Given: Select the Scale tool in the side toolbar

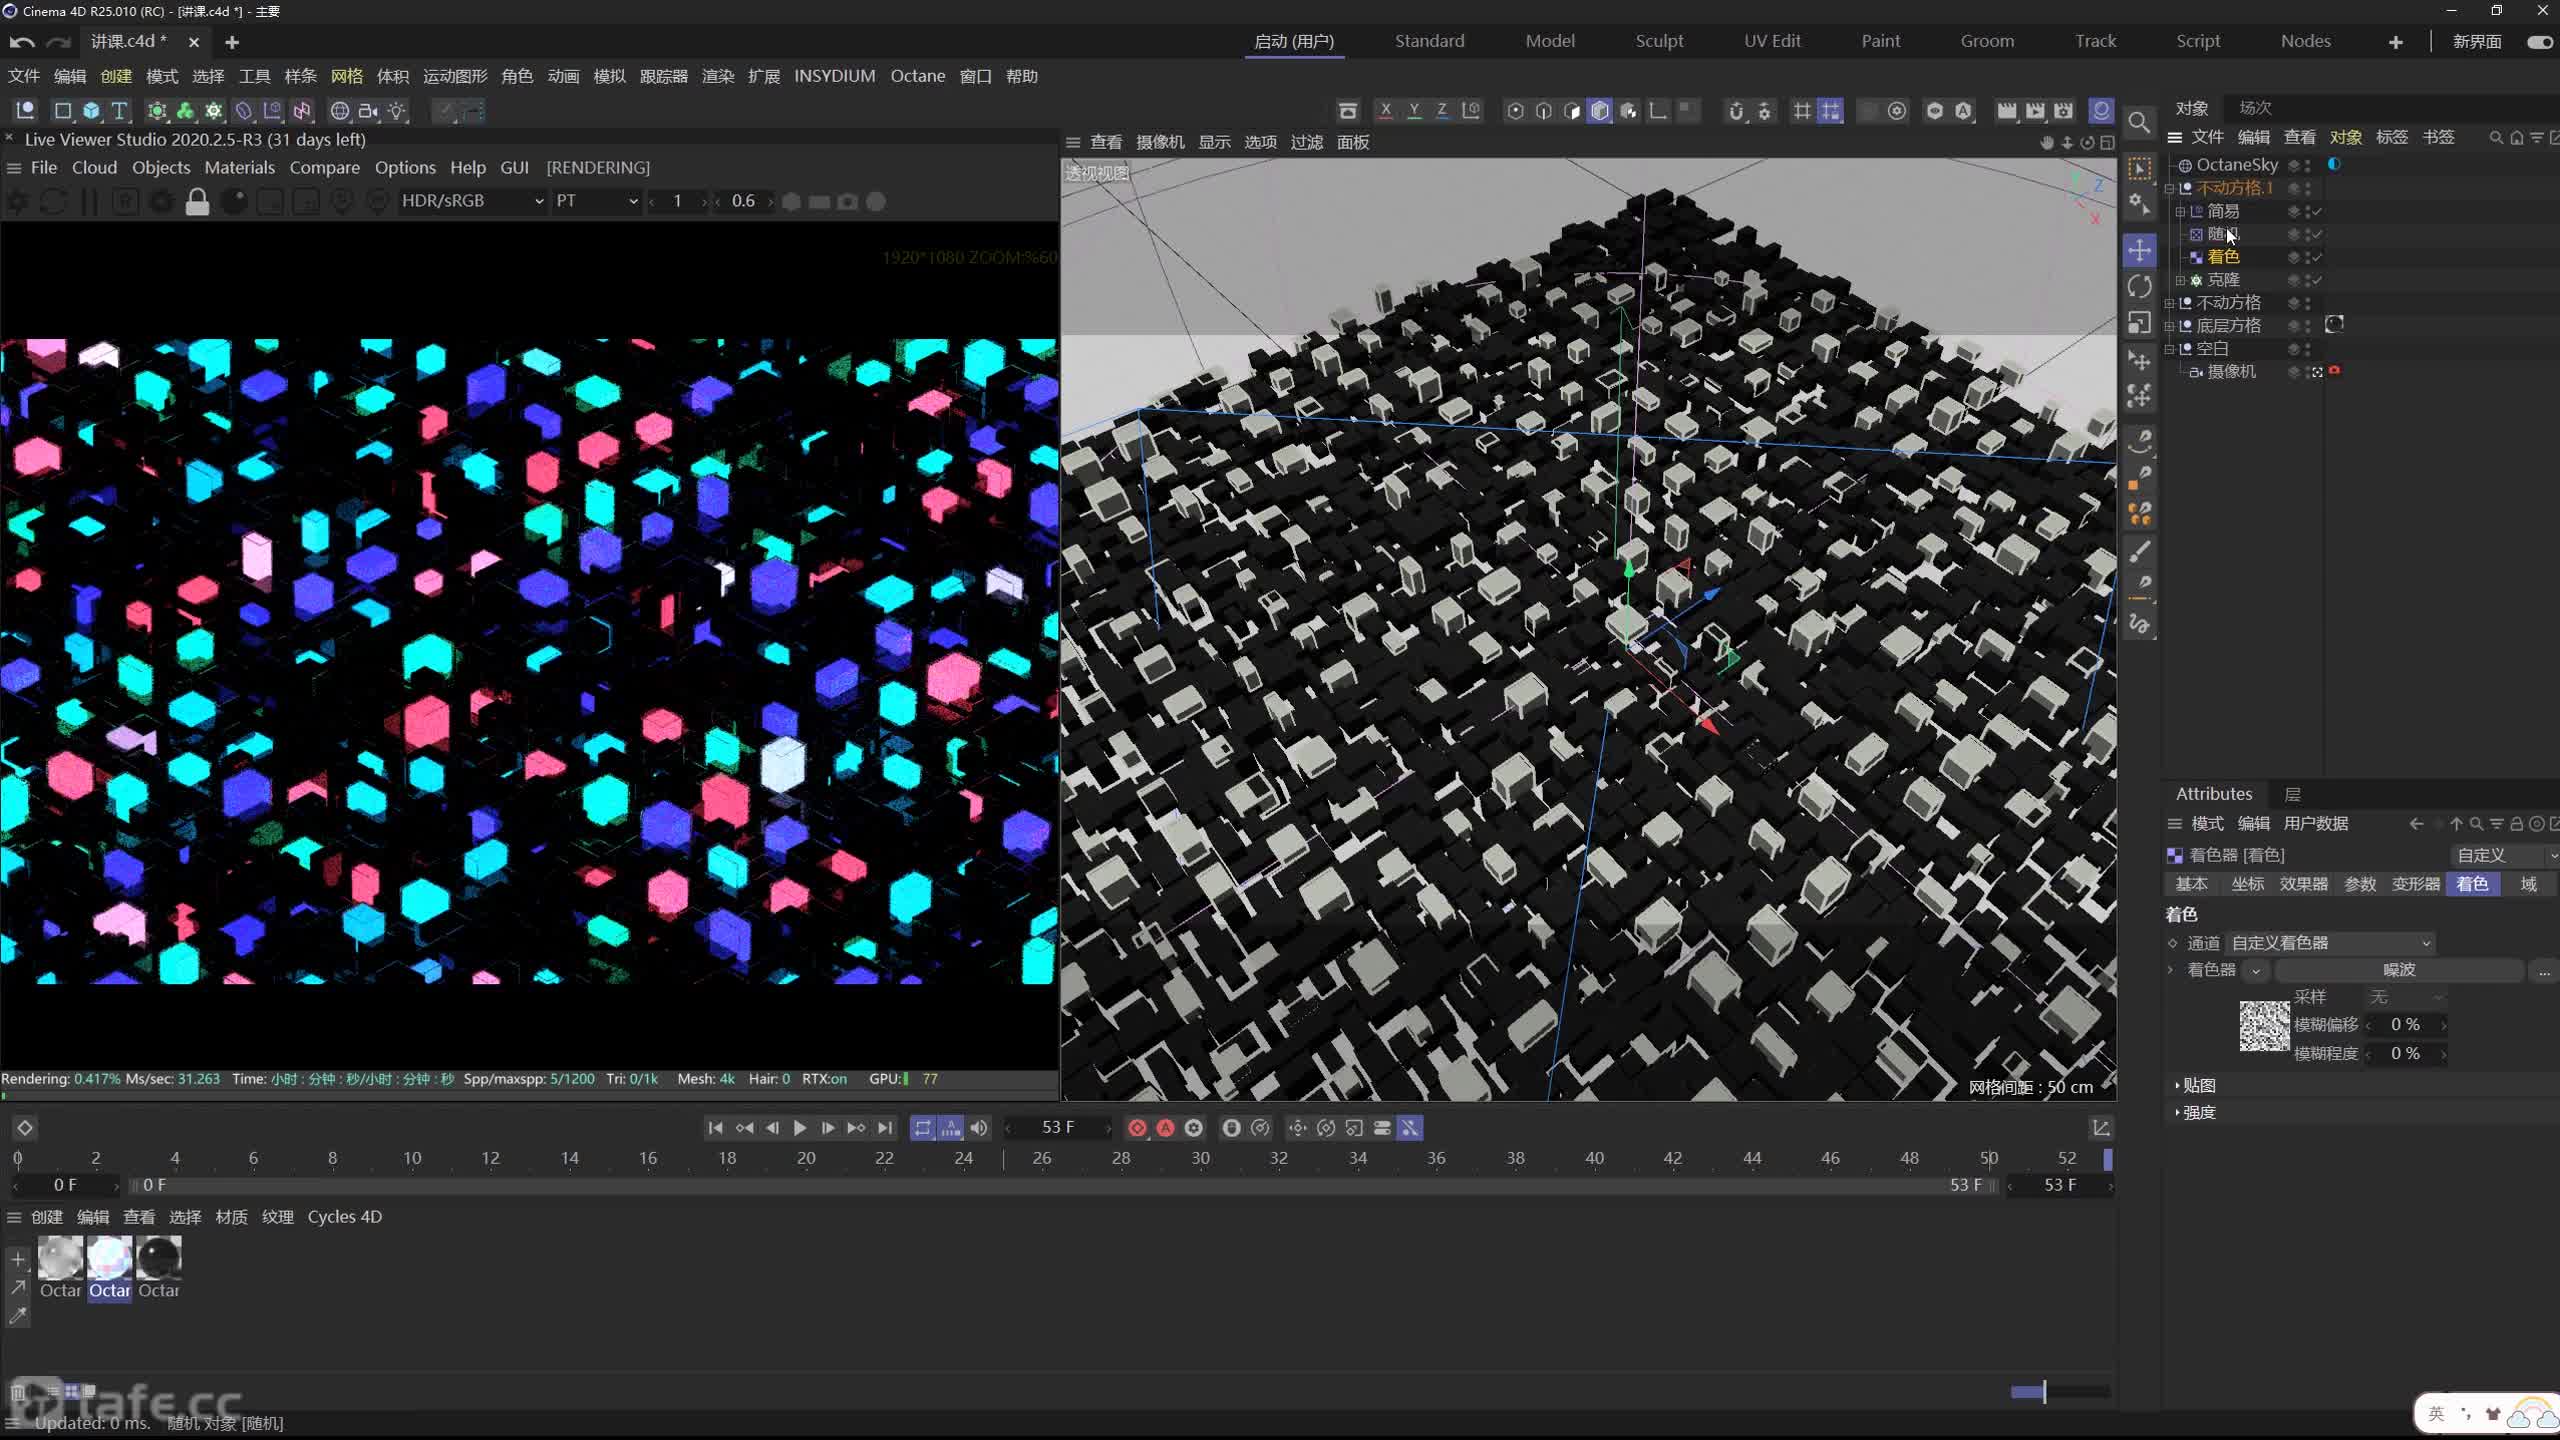Looking at the screenshot, I should coord(2139,323).
